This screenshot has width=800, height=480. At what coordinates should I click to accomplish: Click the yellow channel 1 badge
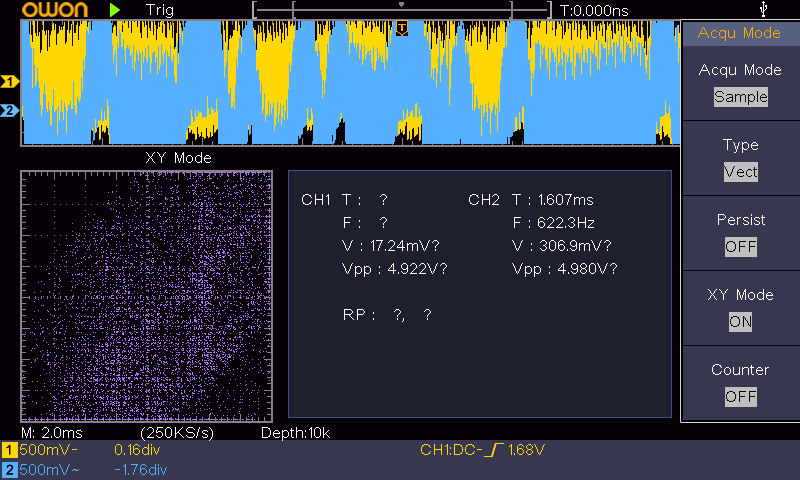point(9,451)
